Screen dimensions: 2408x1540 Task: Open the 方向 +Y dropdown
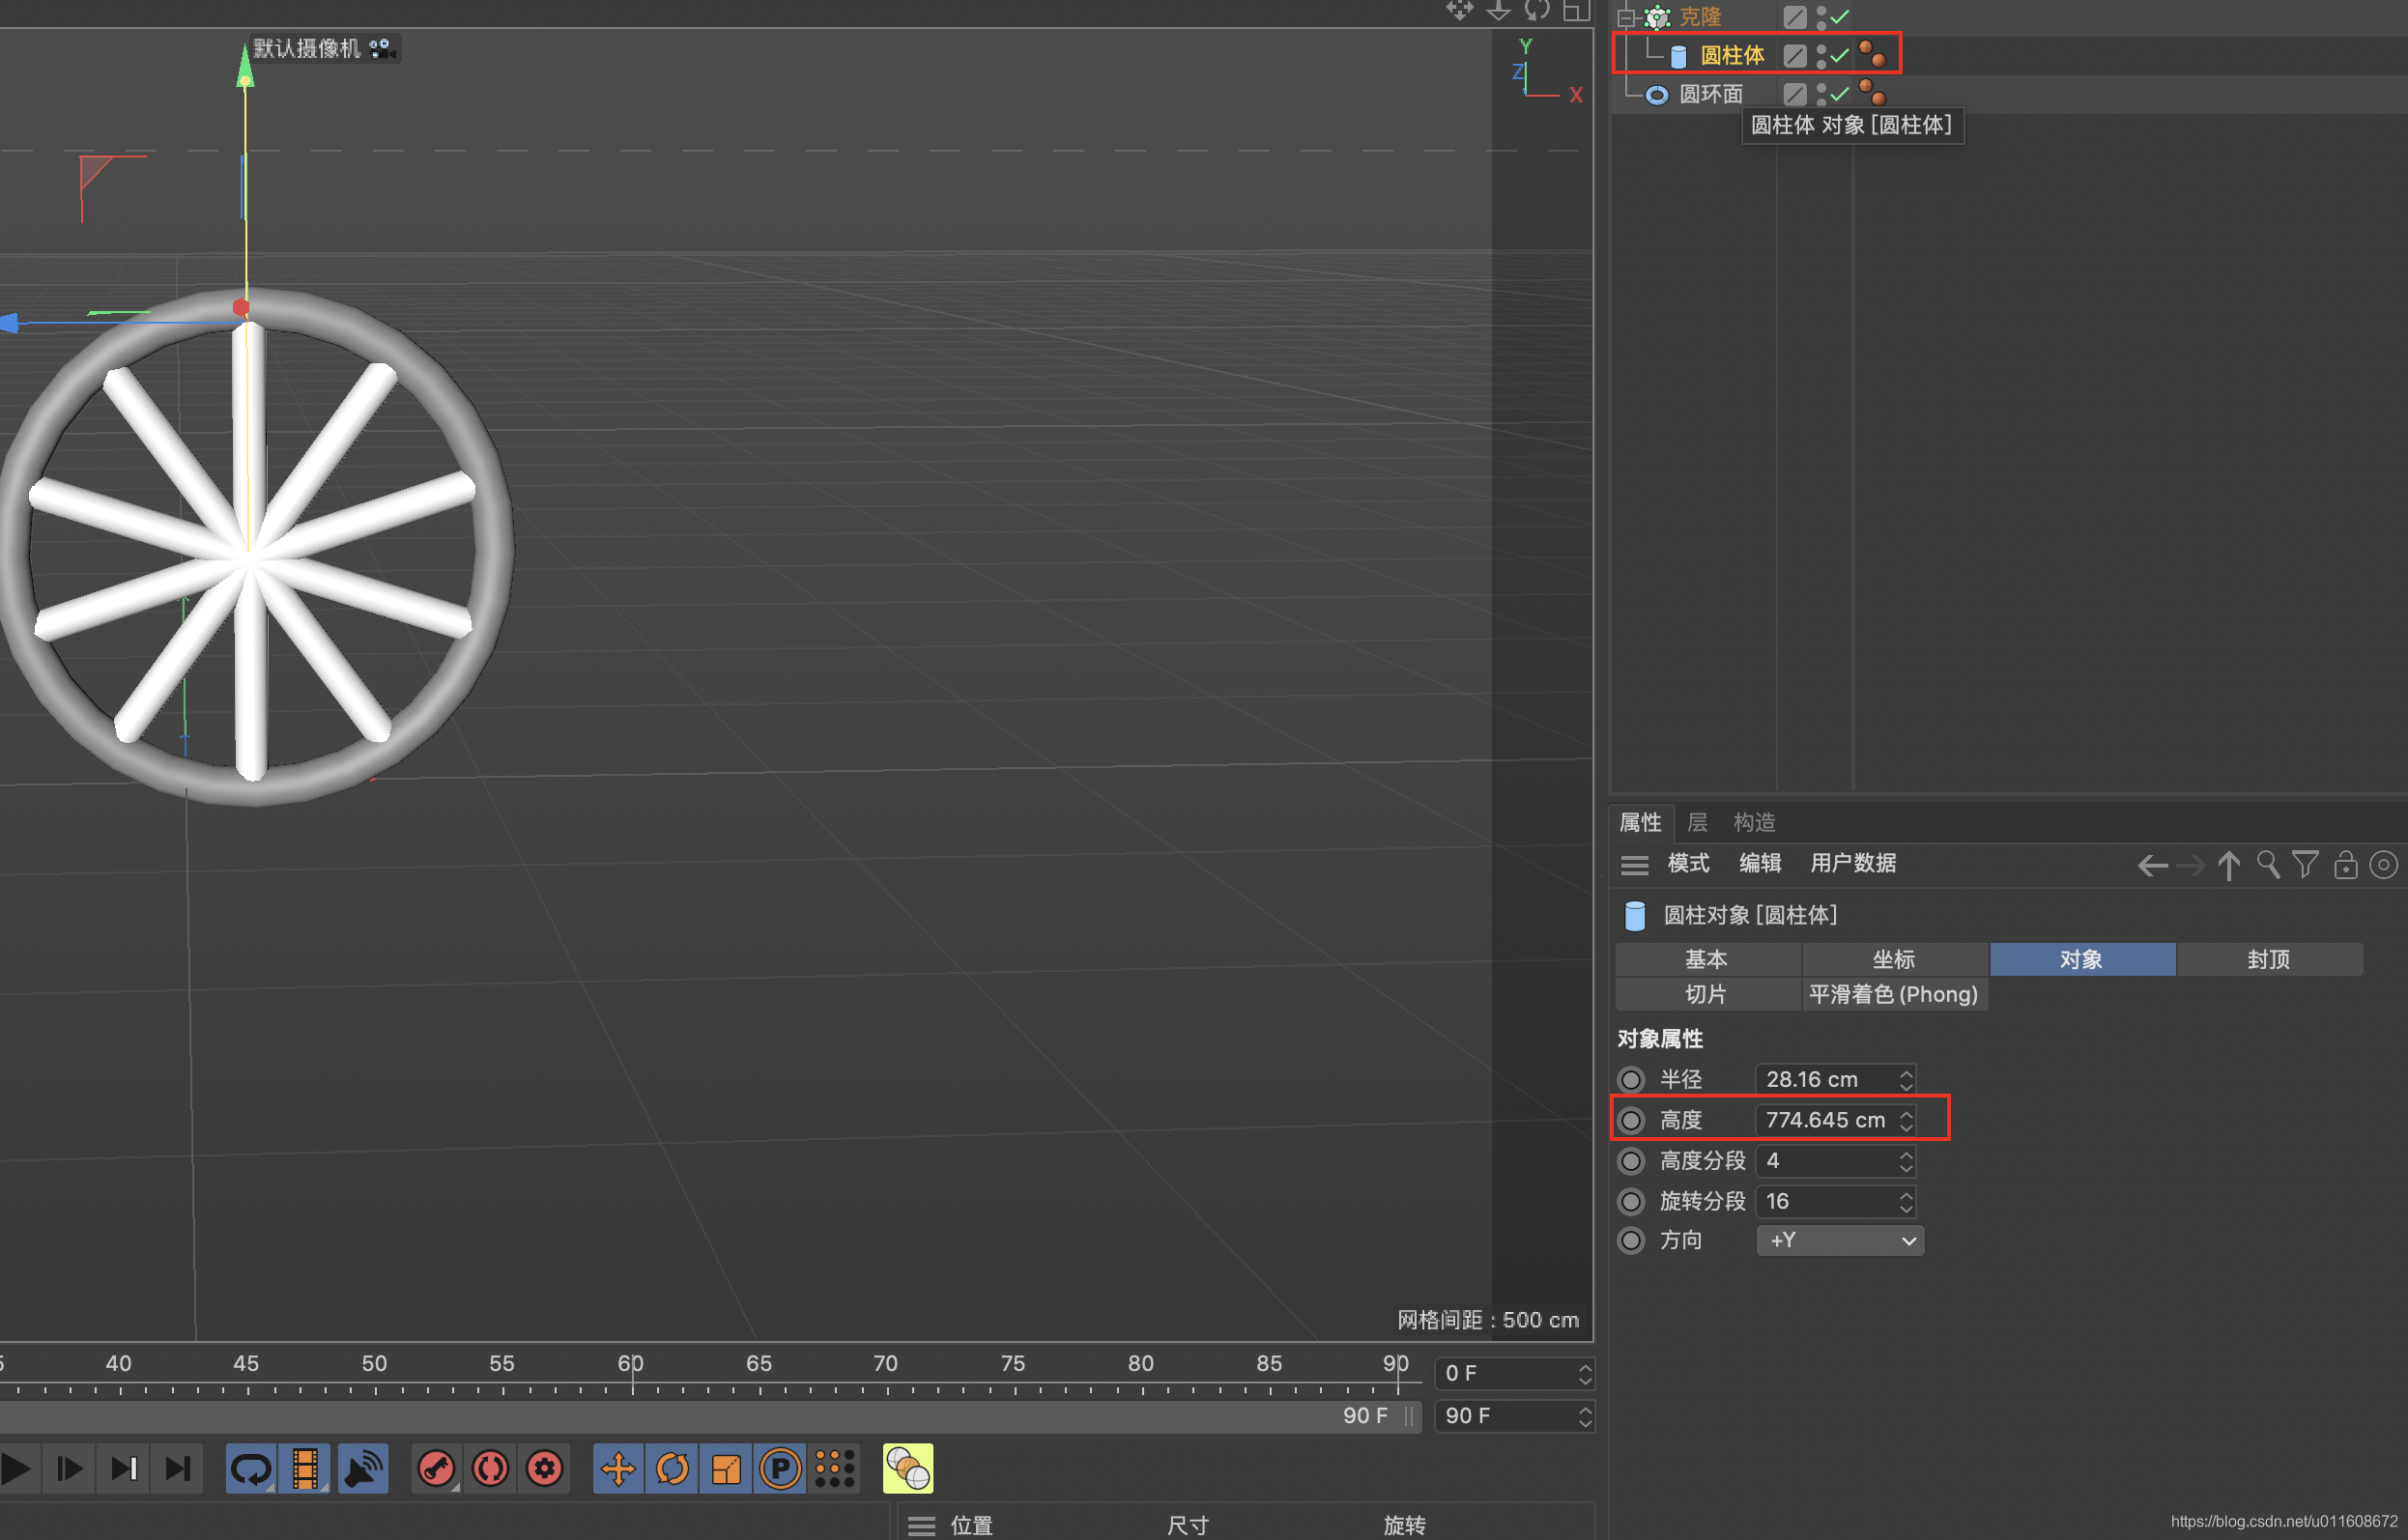(x=1839, y=1241)
